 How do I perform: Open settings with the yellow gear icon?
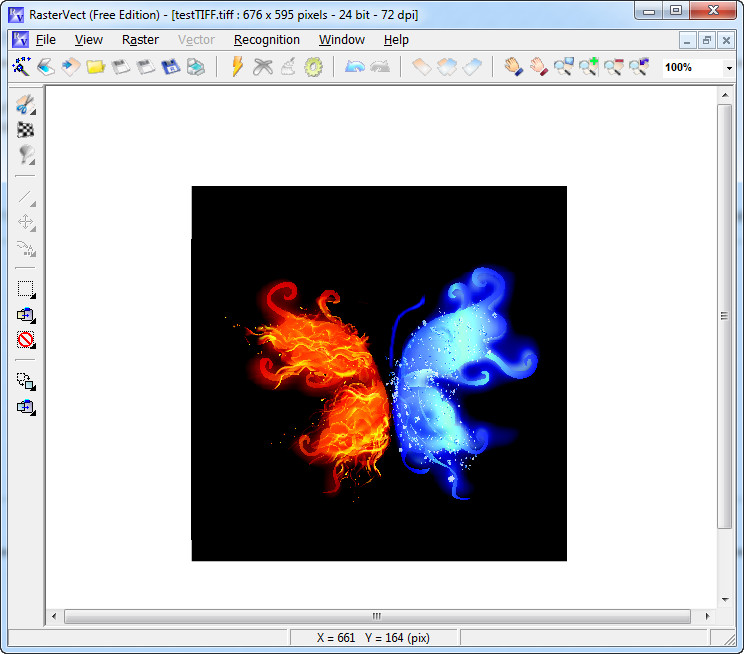(x=313, y=67)
